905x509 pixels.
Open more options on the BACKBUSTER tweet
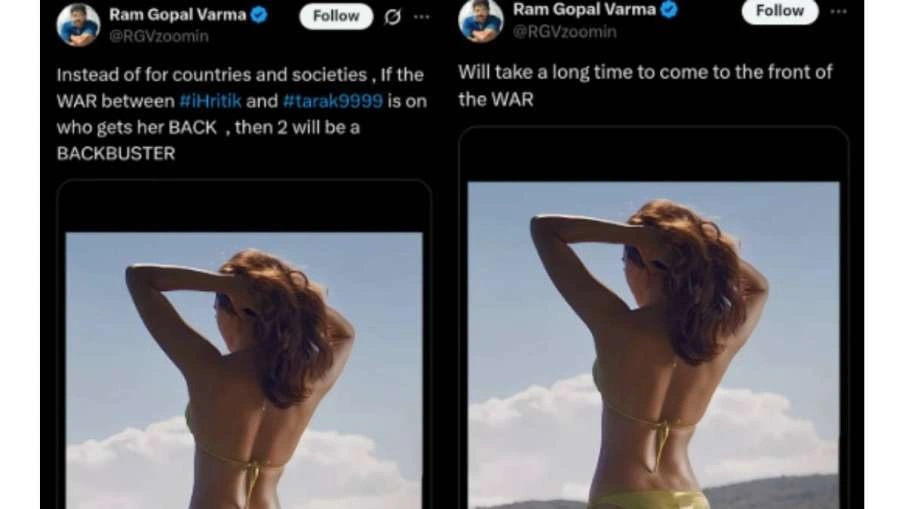(422, 17)
